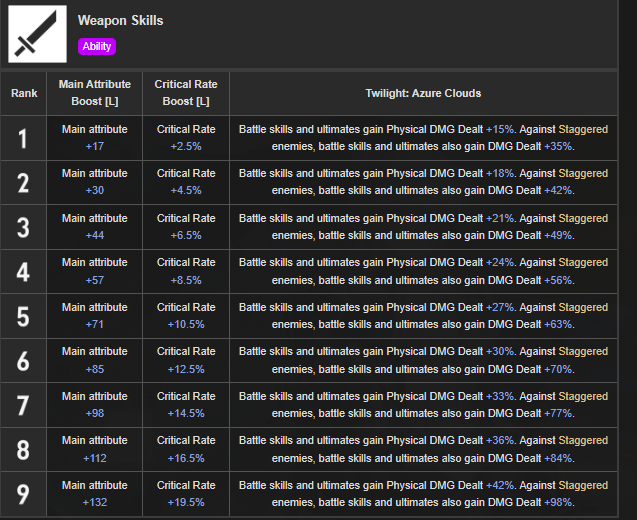
Task: Click the Main attribute +98 cell
Action: 95,405
